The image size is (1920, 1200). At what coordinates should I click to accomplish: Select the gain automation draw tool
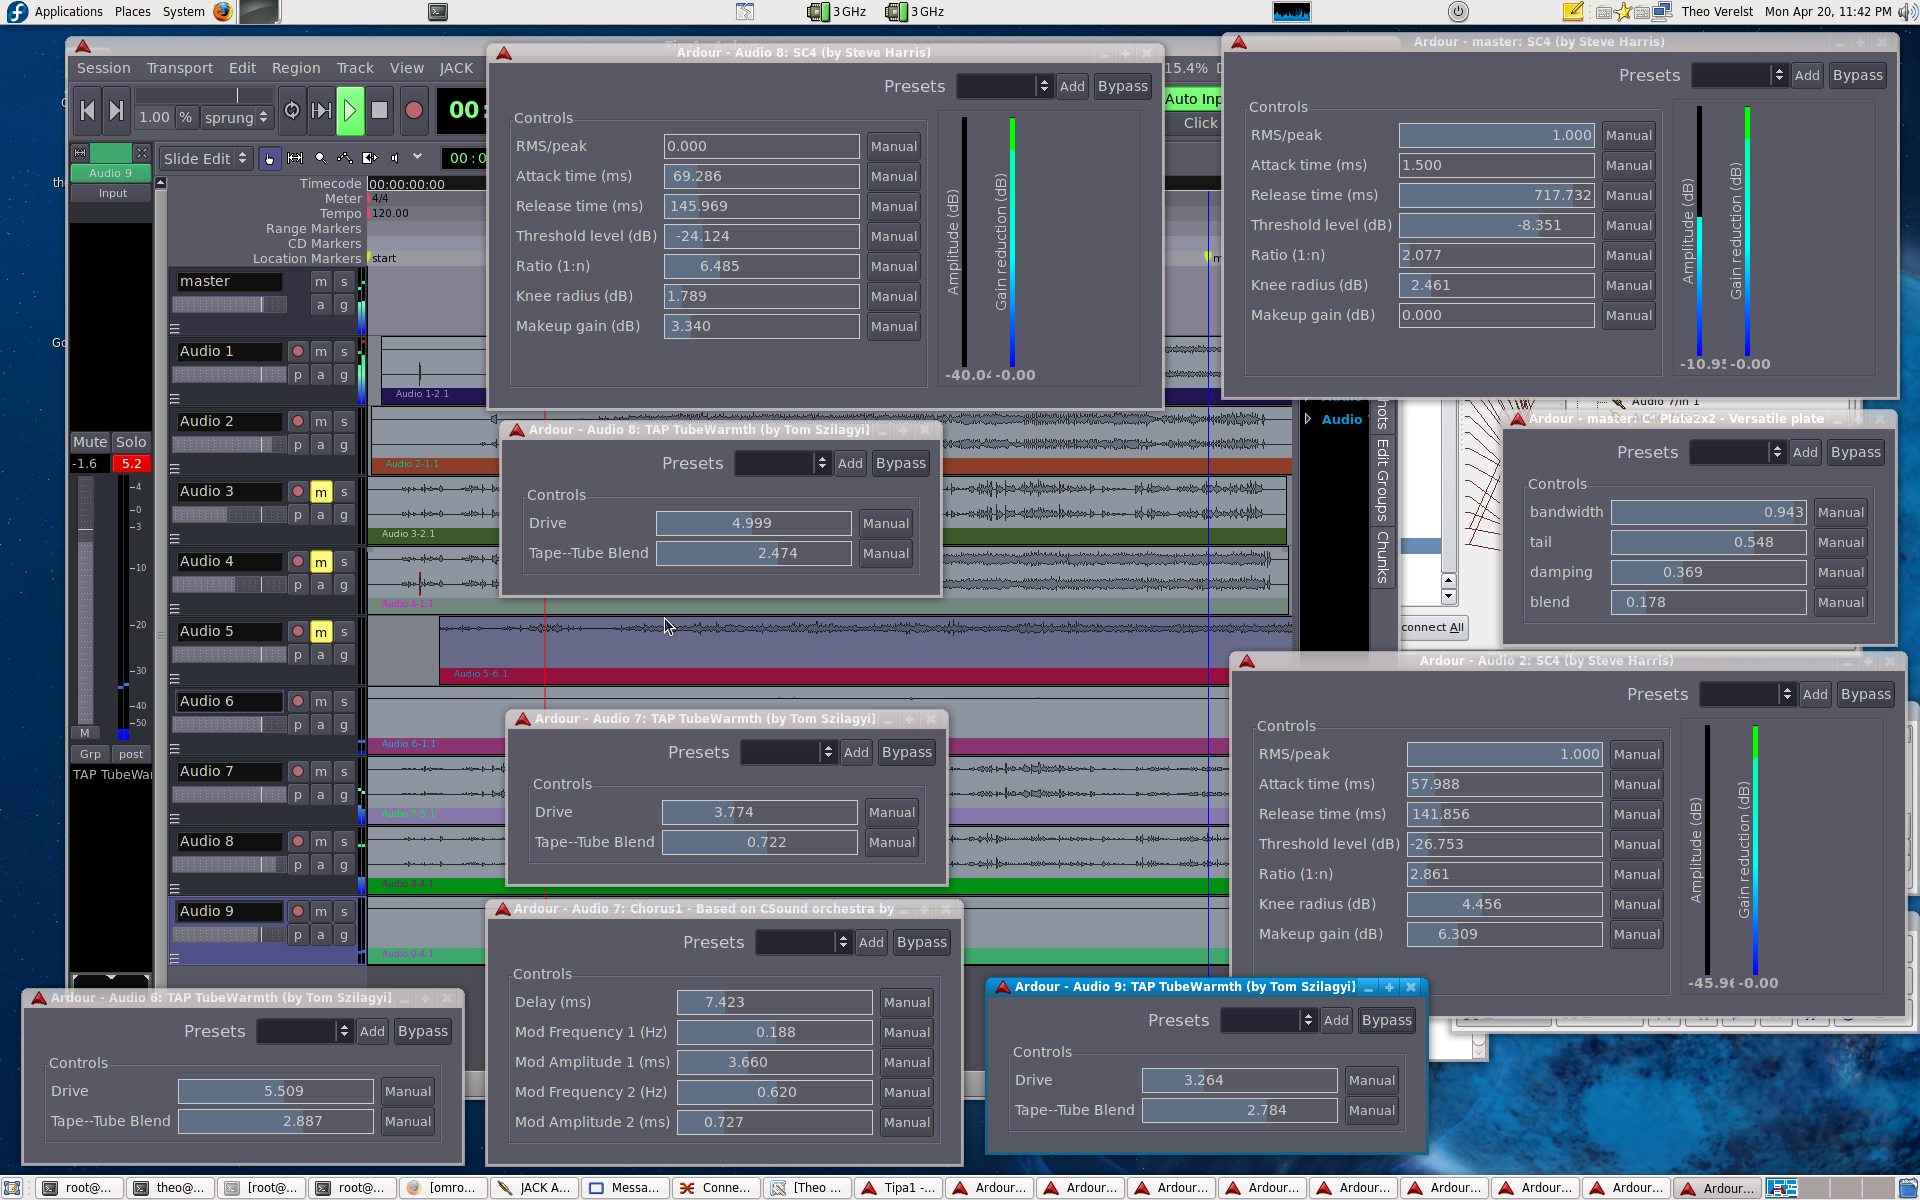(345, 158)
